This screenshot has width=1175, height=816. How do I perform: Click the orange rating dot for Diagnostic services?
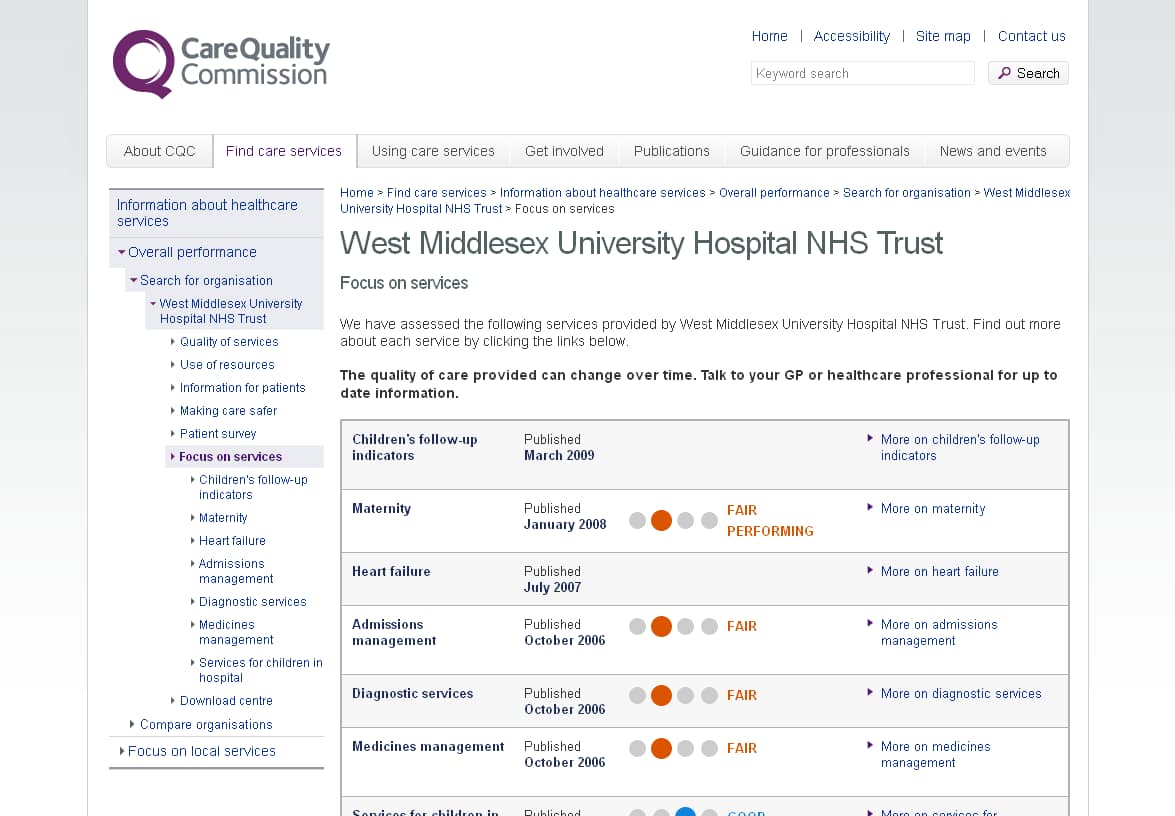click(661, 696)
